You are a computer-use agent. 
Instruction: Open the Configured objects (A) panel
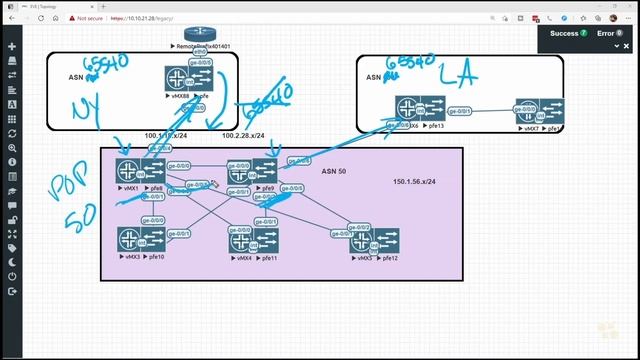coord(12,104)
